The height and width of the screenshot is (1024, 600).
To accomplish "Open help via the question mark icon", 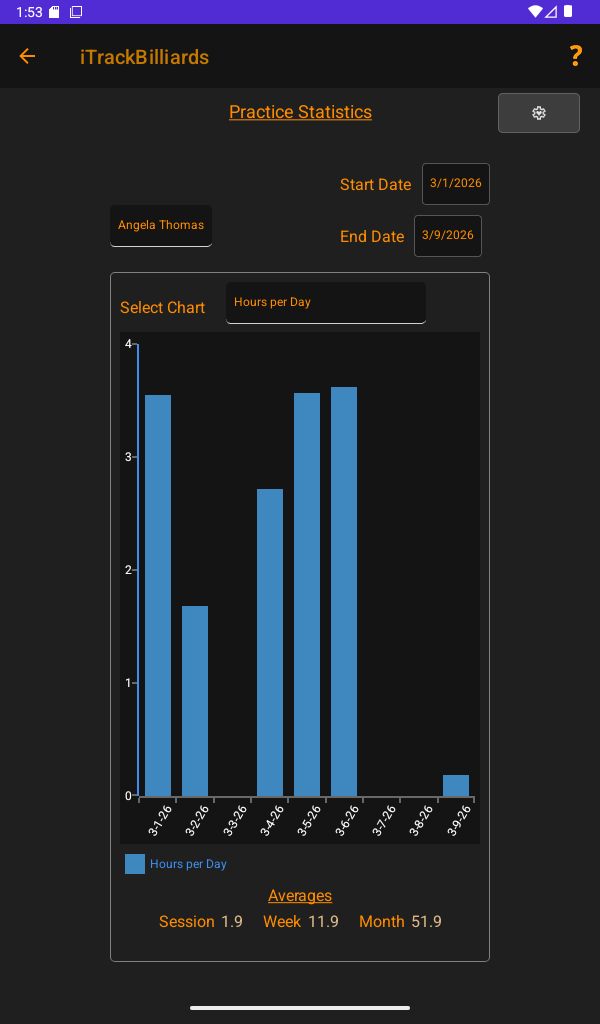I will click(575, 57).
